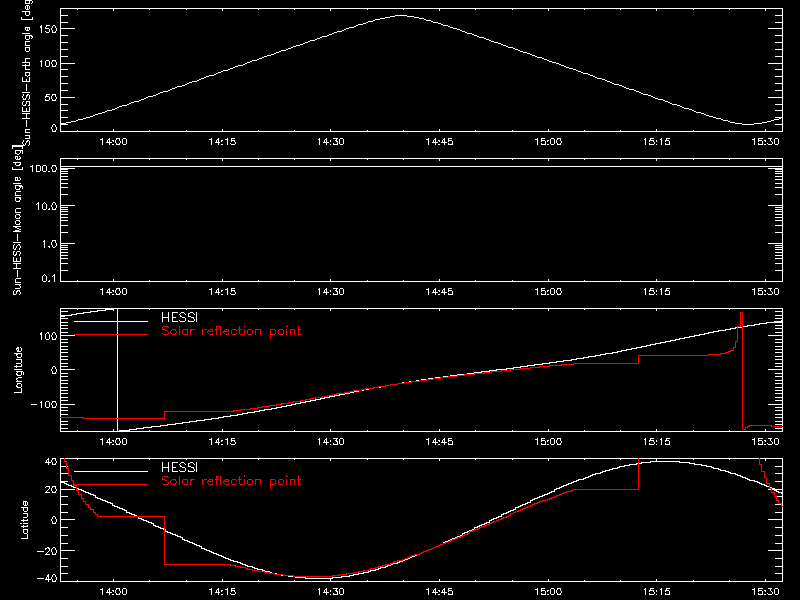The height and width of the screenshot is (600, 800).
Task: Click 'Solar reflection point' legend in Latitude plot
Action: pyautogui.click(x=231, y=481)
